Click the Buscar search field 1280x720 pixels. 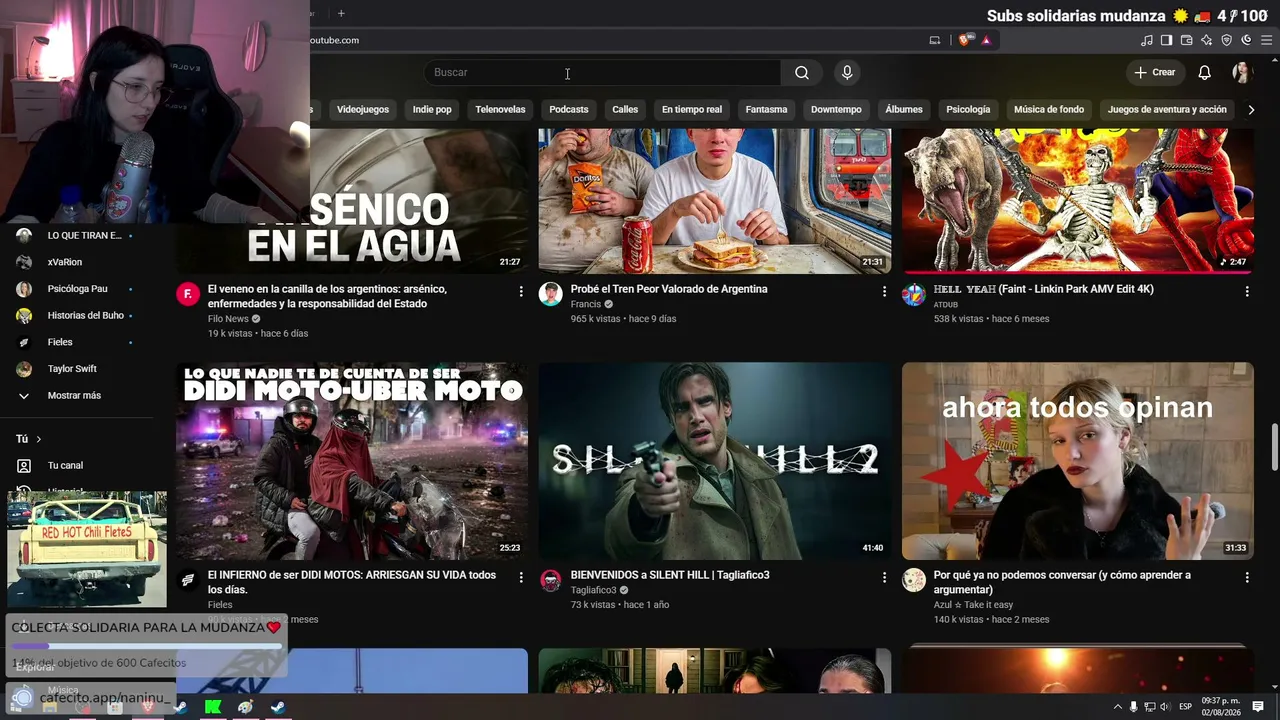point(602,72)
